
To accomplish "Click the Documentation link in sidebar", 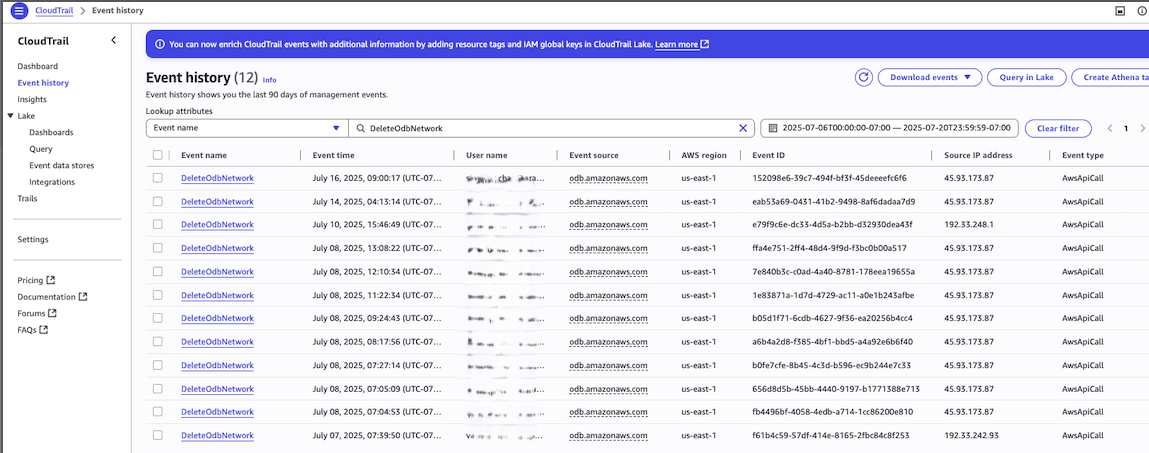I will (46, 297).
